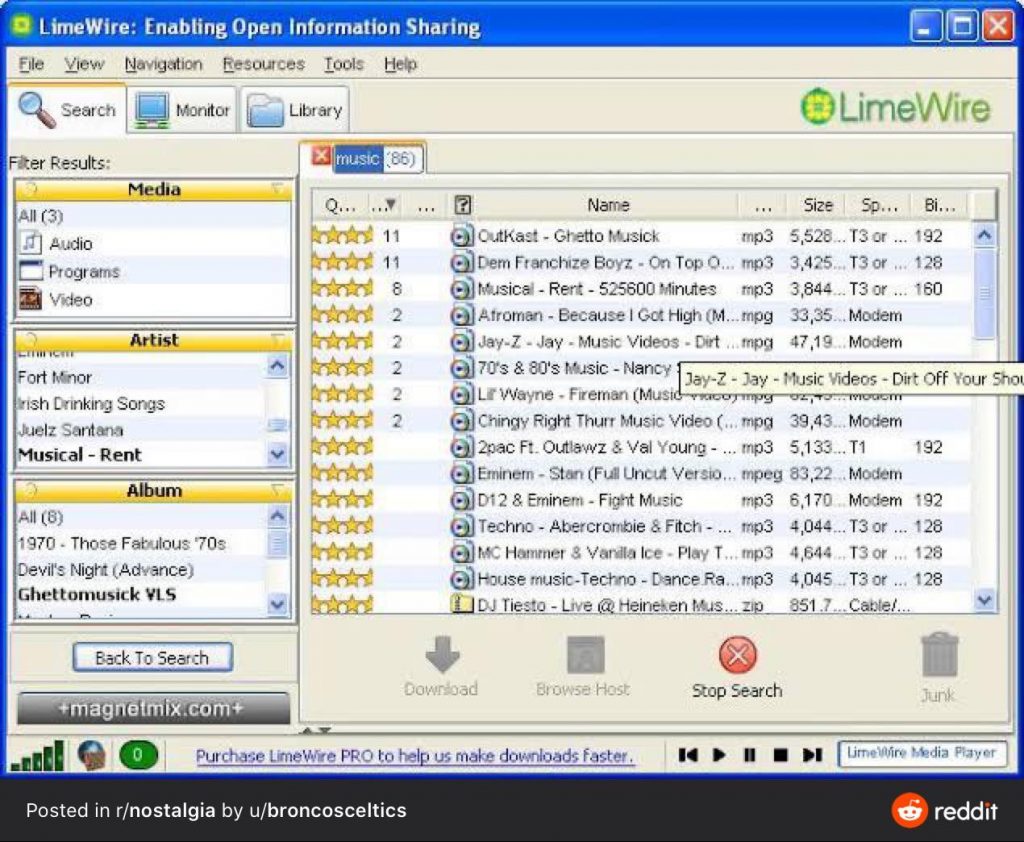Viewport: 1024px width, 842px height.
Task: Click the magnetmix.com banner
Action: [x=153, y=709]
